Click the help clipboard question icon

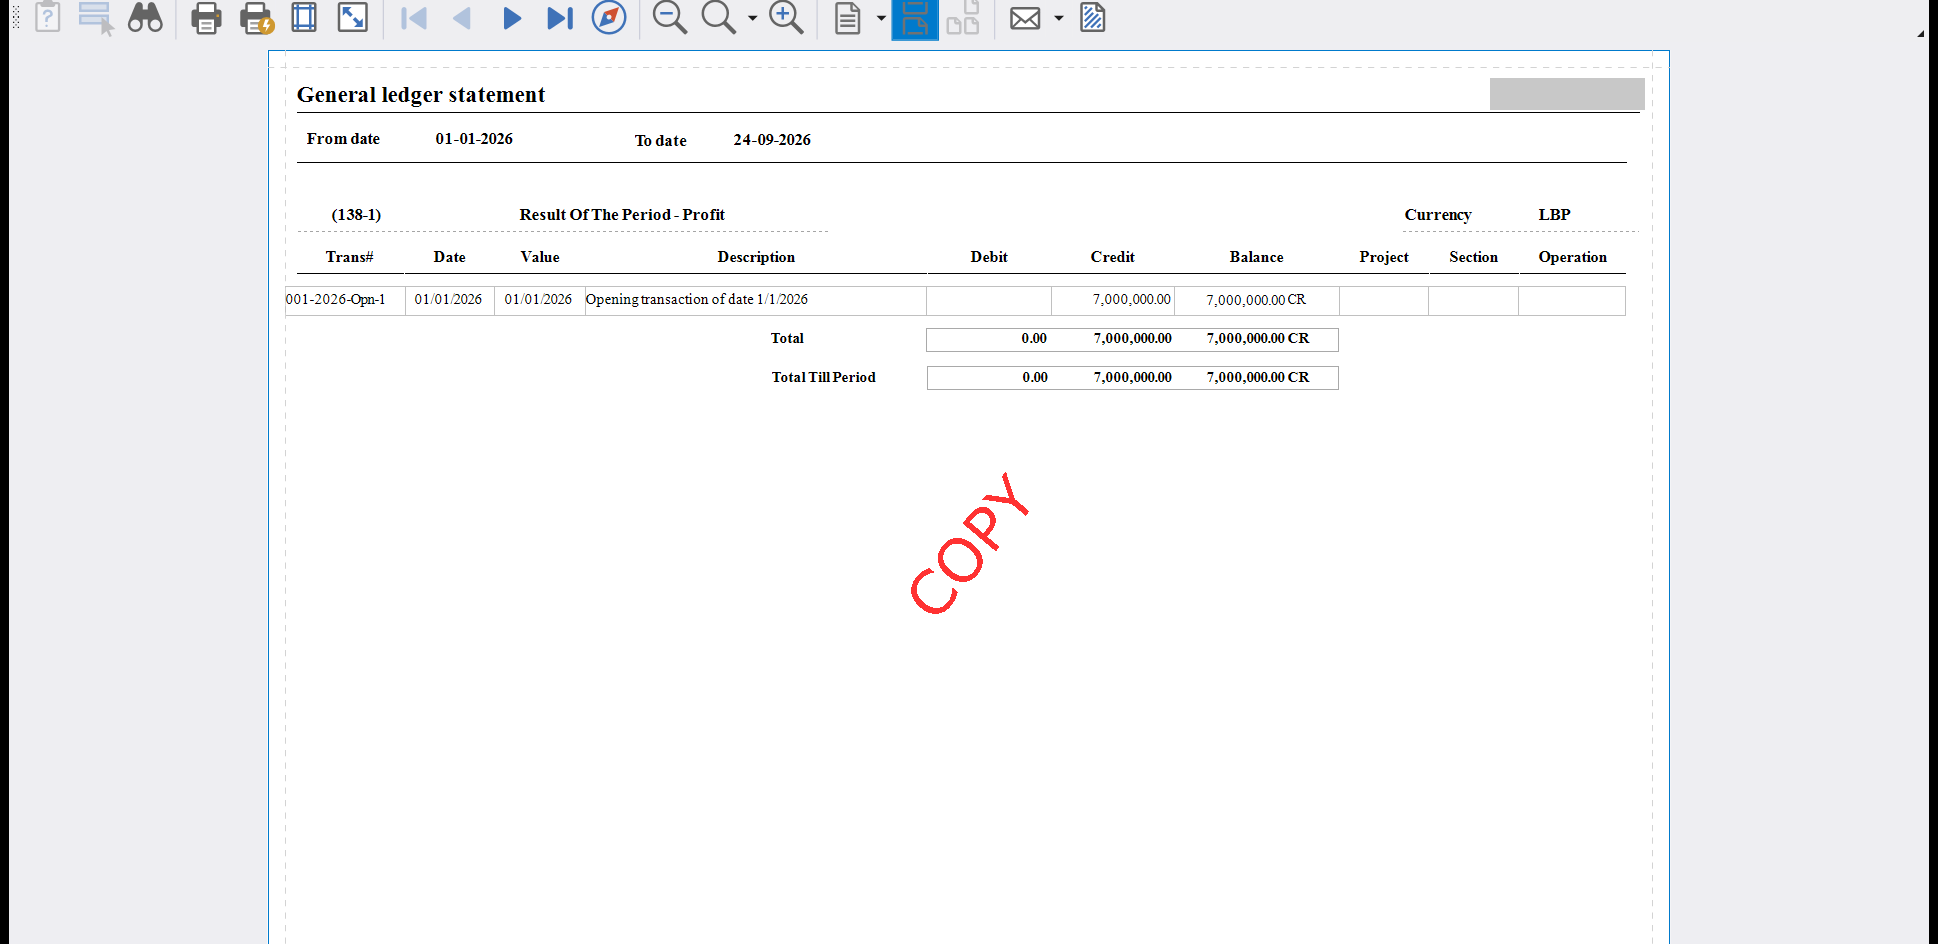[47, 17]
